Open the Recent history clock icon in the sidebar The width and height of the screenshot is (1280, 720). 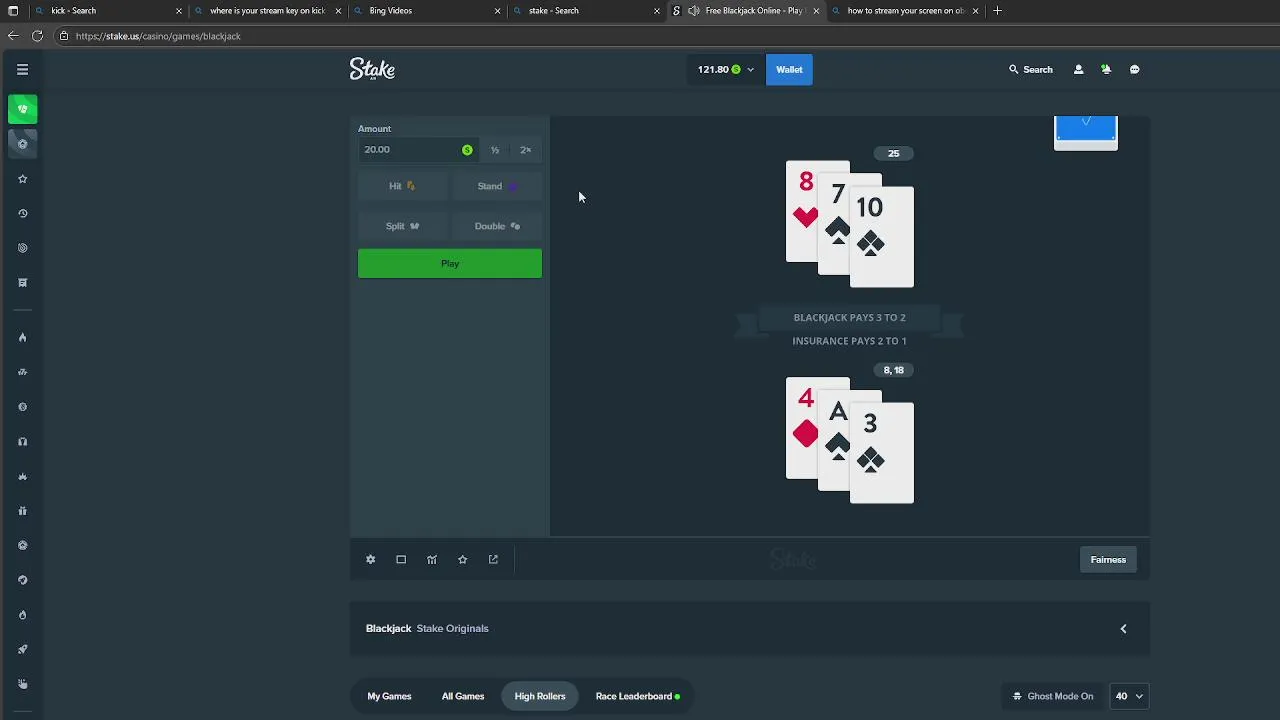[x=22, y=213]
